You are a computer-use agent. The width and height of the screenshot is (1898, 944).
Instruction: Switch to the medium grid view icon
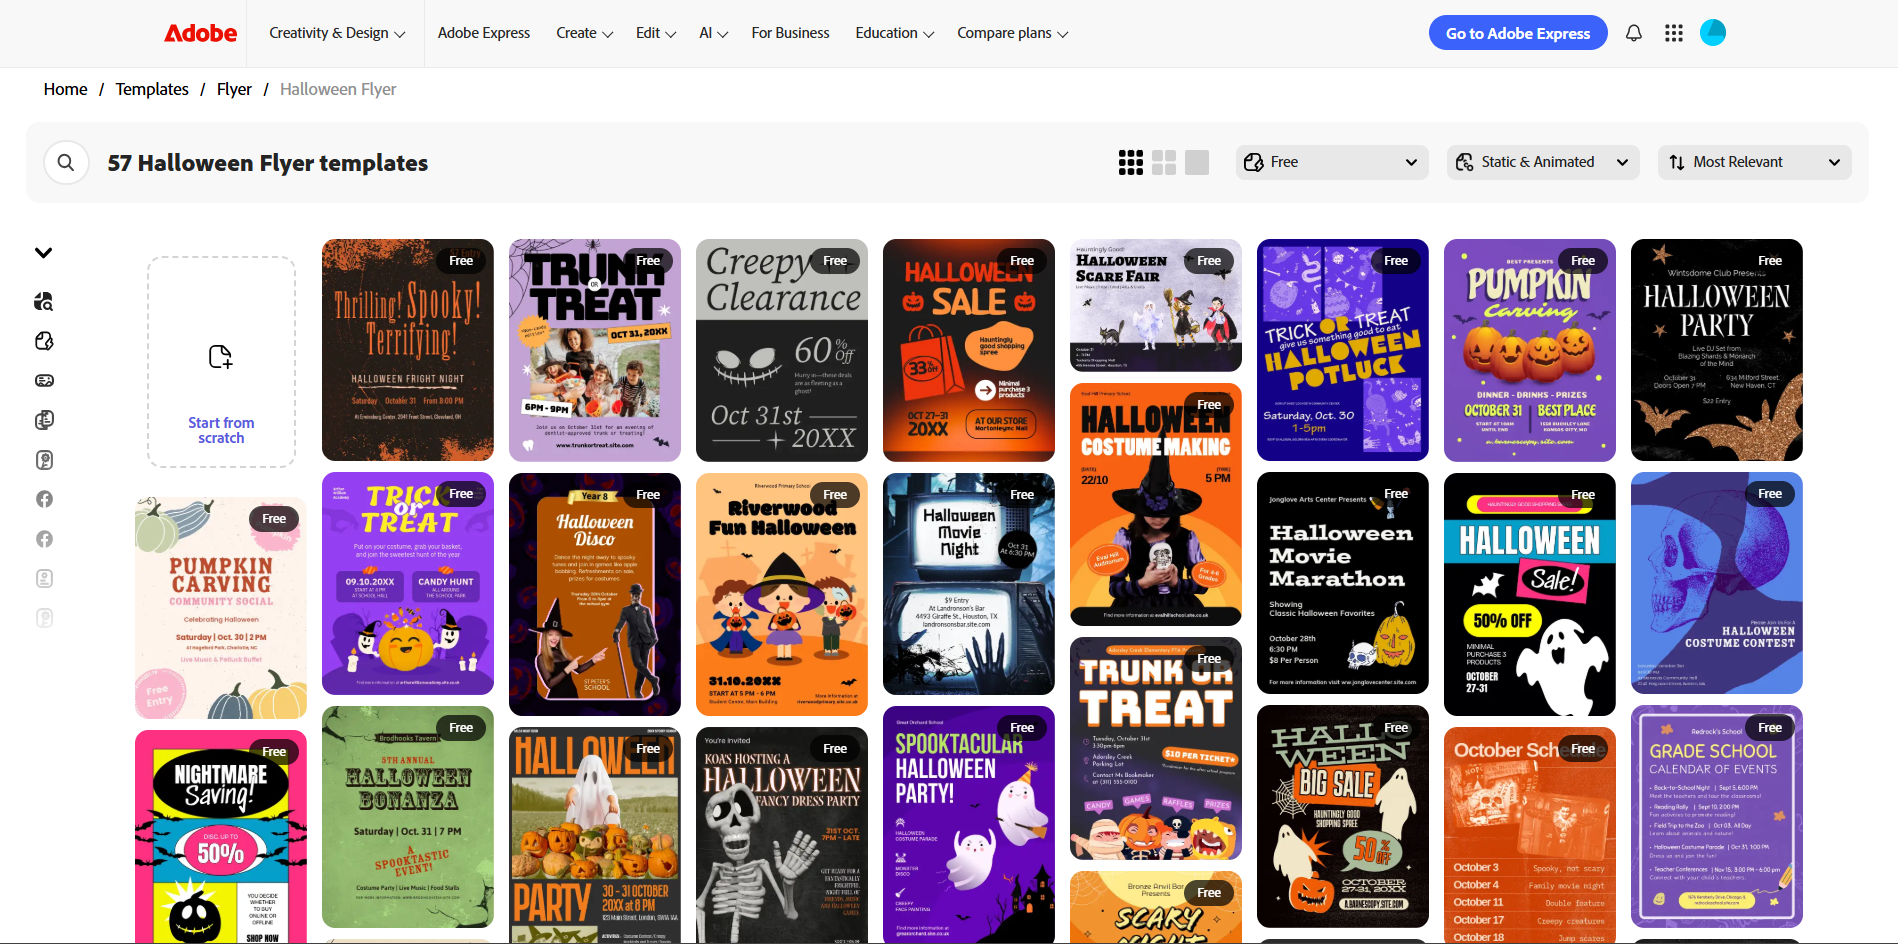point(1163,161)
